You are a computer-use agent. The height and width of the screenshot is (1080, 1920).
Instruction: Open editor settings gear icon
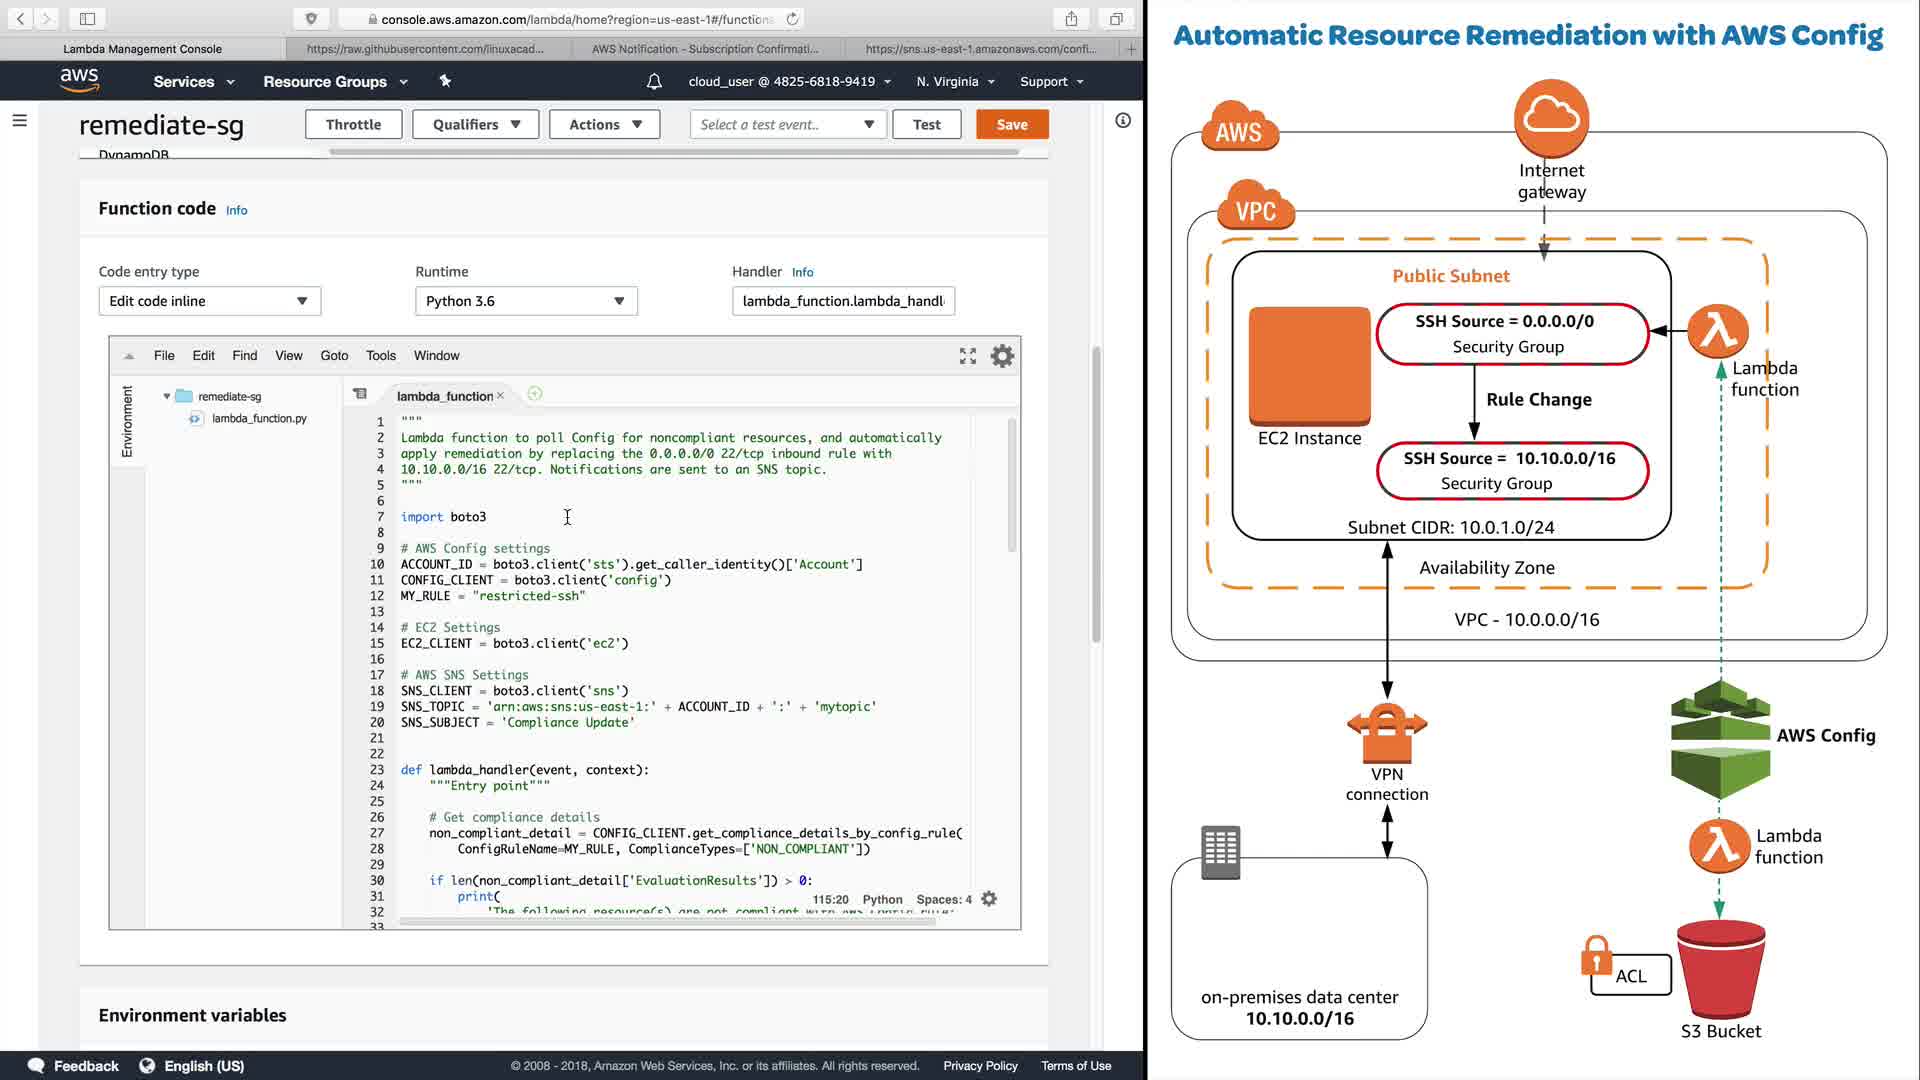pos(1002,356)
